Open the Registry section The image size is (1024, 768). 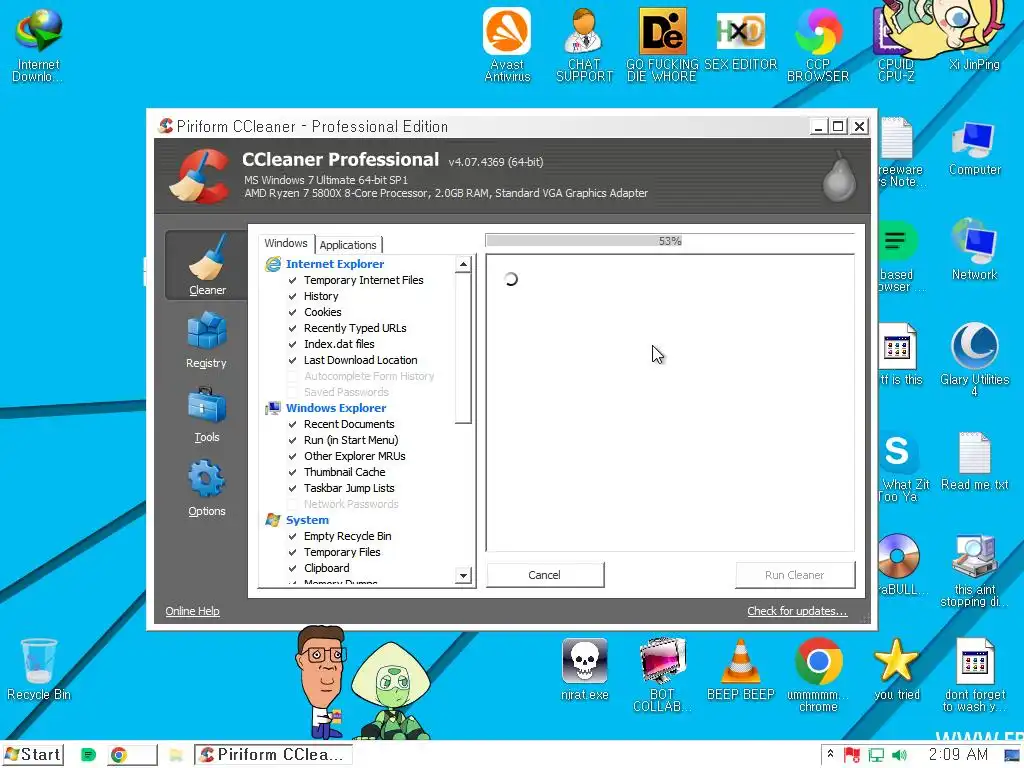(x=206, y=340)
